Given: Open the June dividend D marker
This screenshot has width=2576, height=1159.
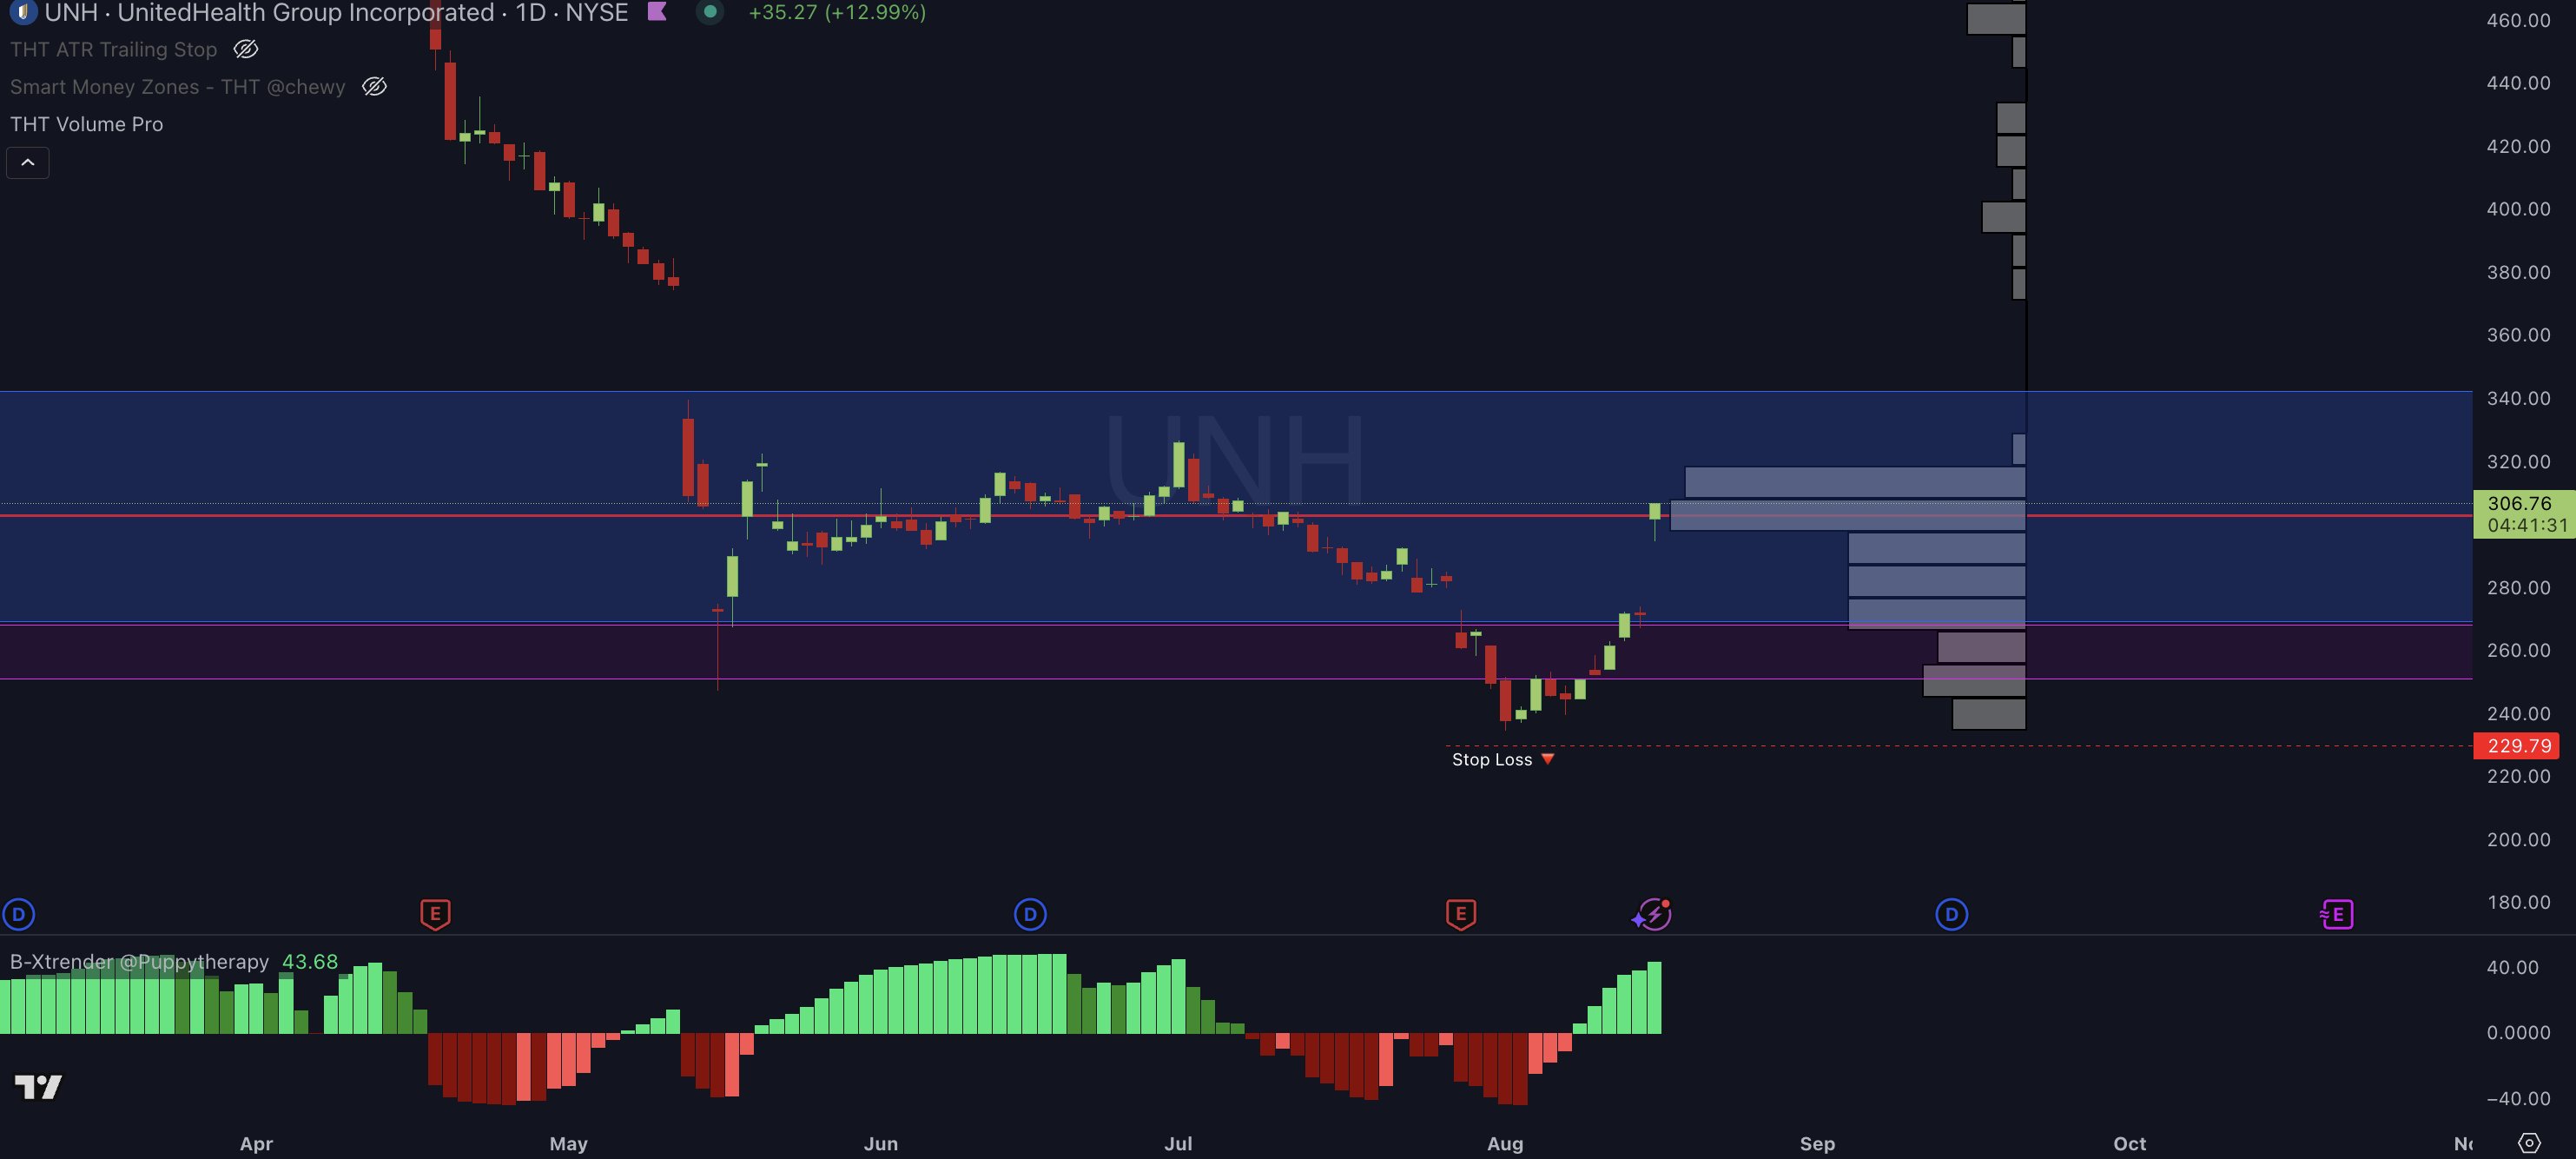Looking at the screenshot, I should pos(1030,914).
